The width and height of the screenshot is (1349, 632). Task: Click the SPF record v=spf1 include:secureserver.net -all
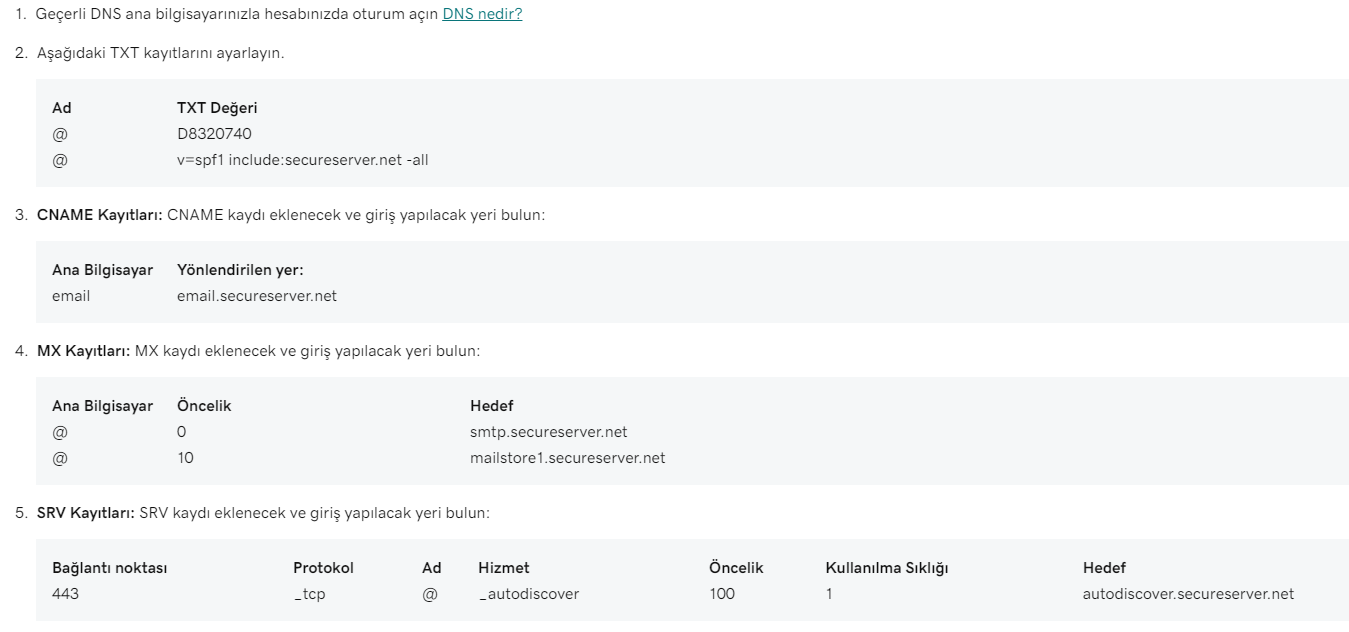pos(303,160)
